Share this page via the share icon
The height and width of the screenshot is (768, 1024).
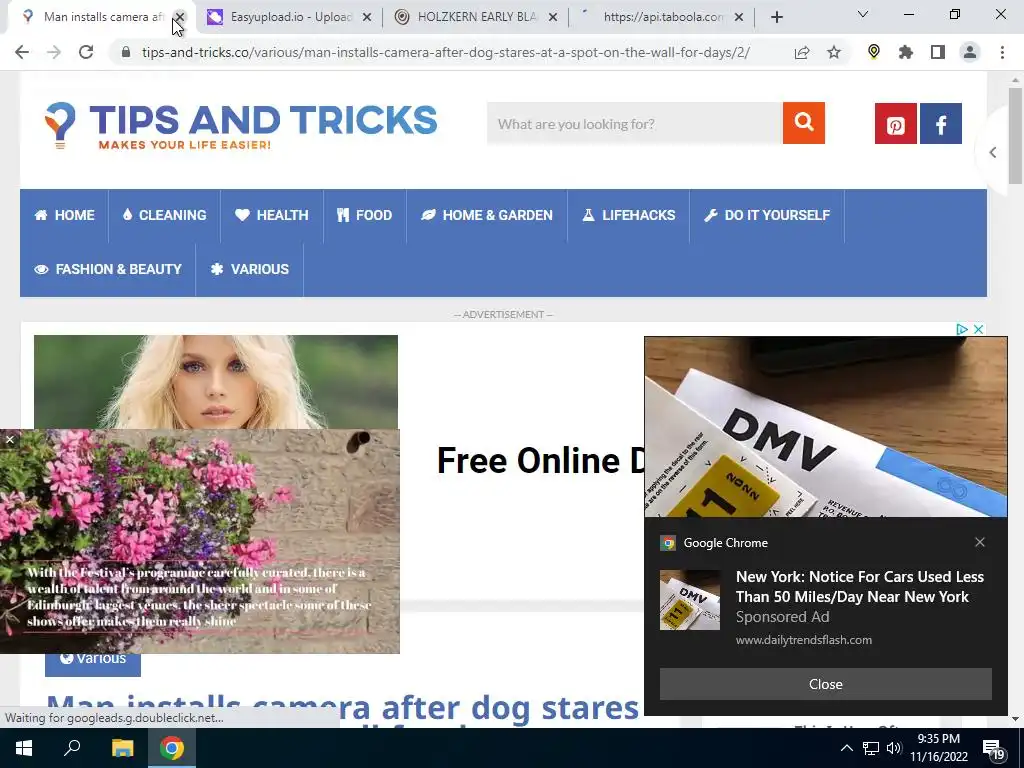coord(802,52)
